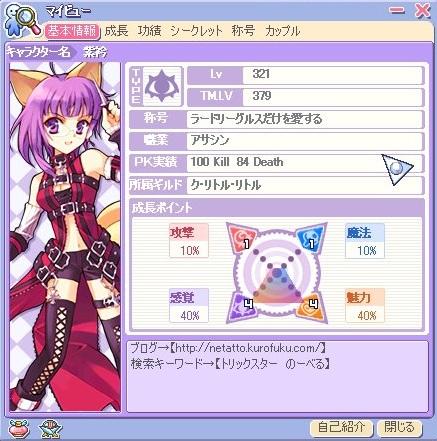
Task: Expand the PK record triangle arrow
Action: (x=397, y=169)
